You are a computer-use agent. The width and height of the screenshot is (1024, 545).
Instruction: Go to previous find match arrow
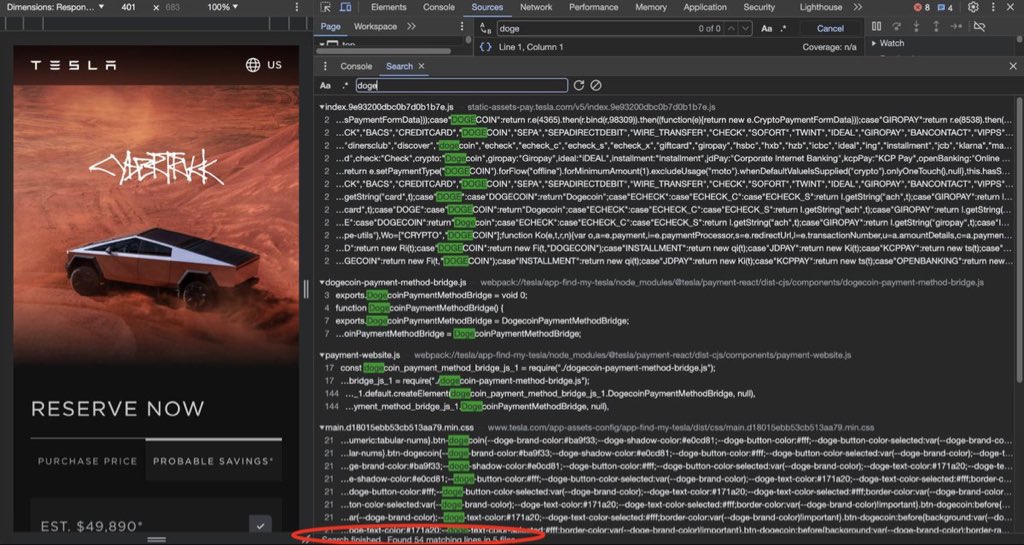[731, 28]
